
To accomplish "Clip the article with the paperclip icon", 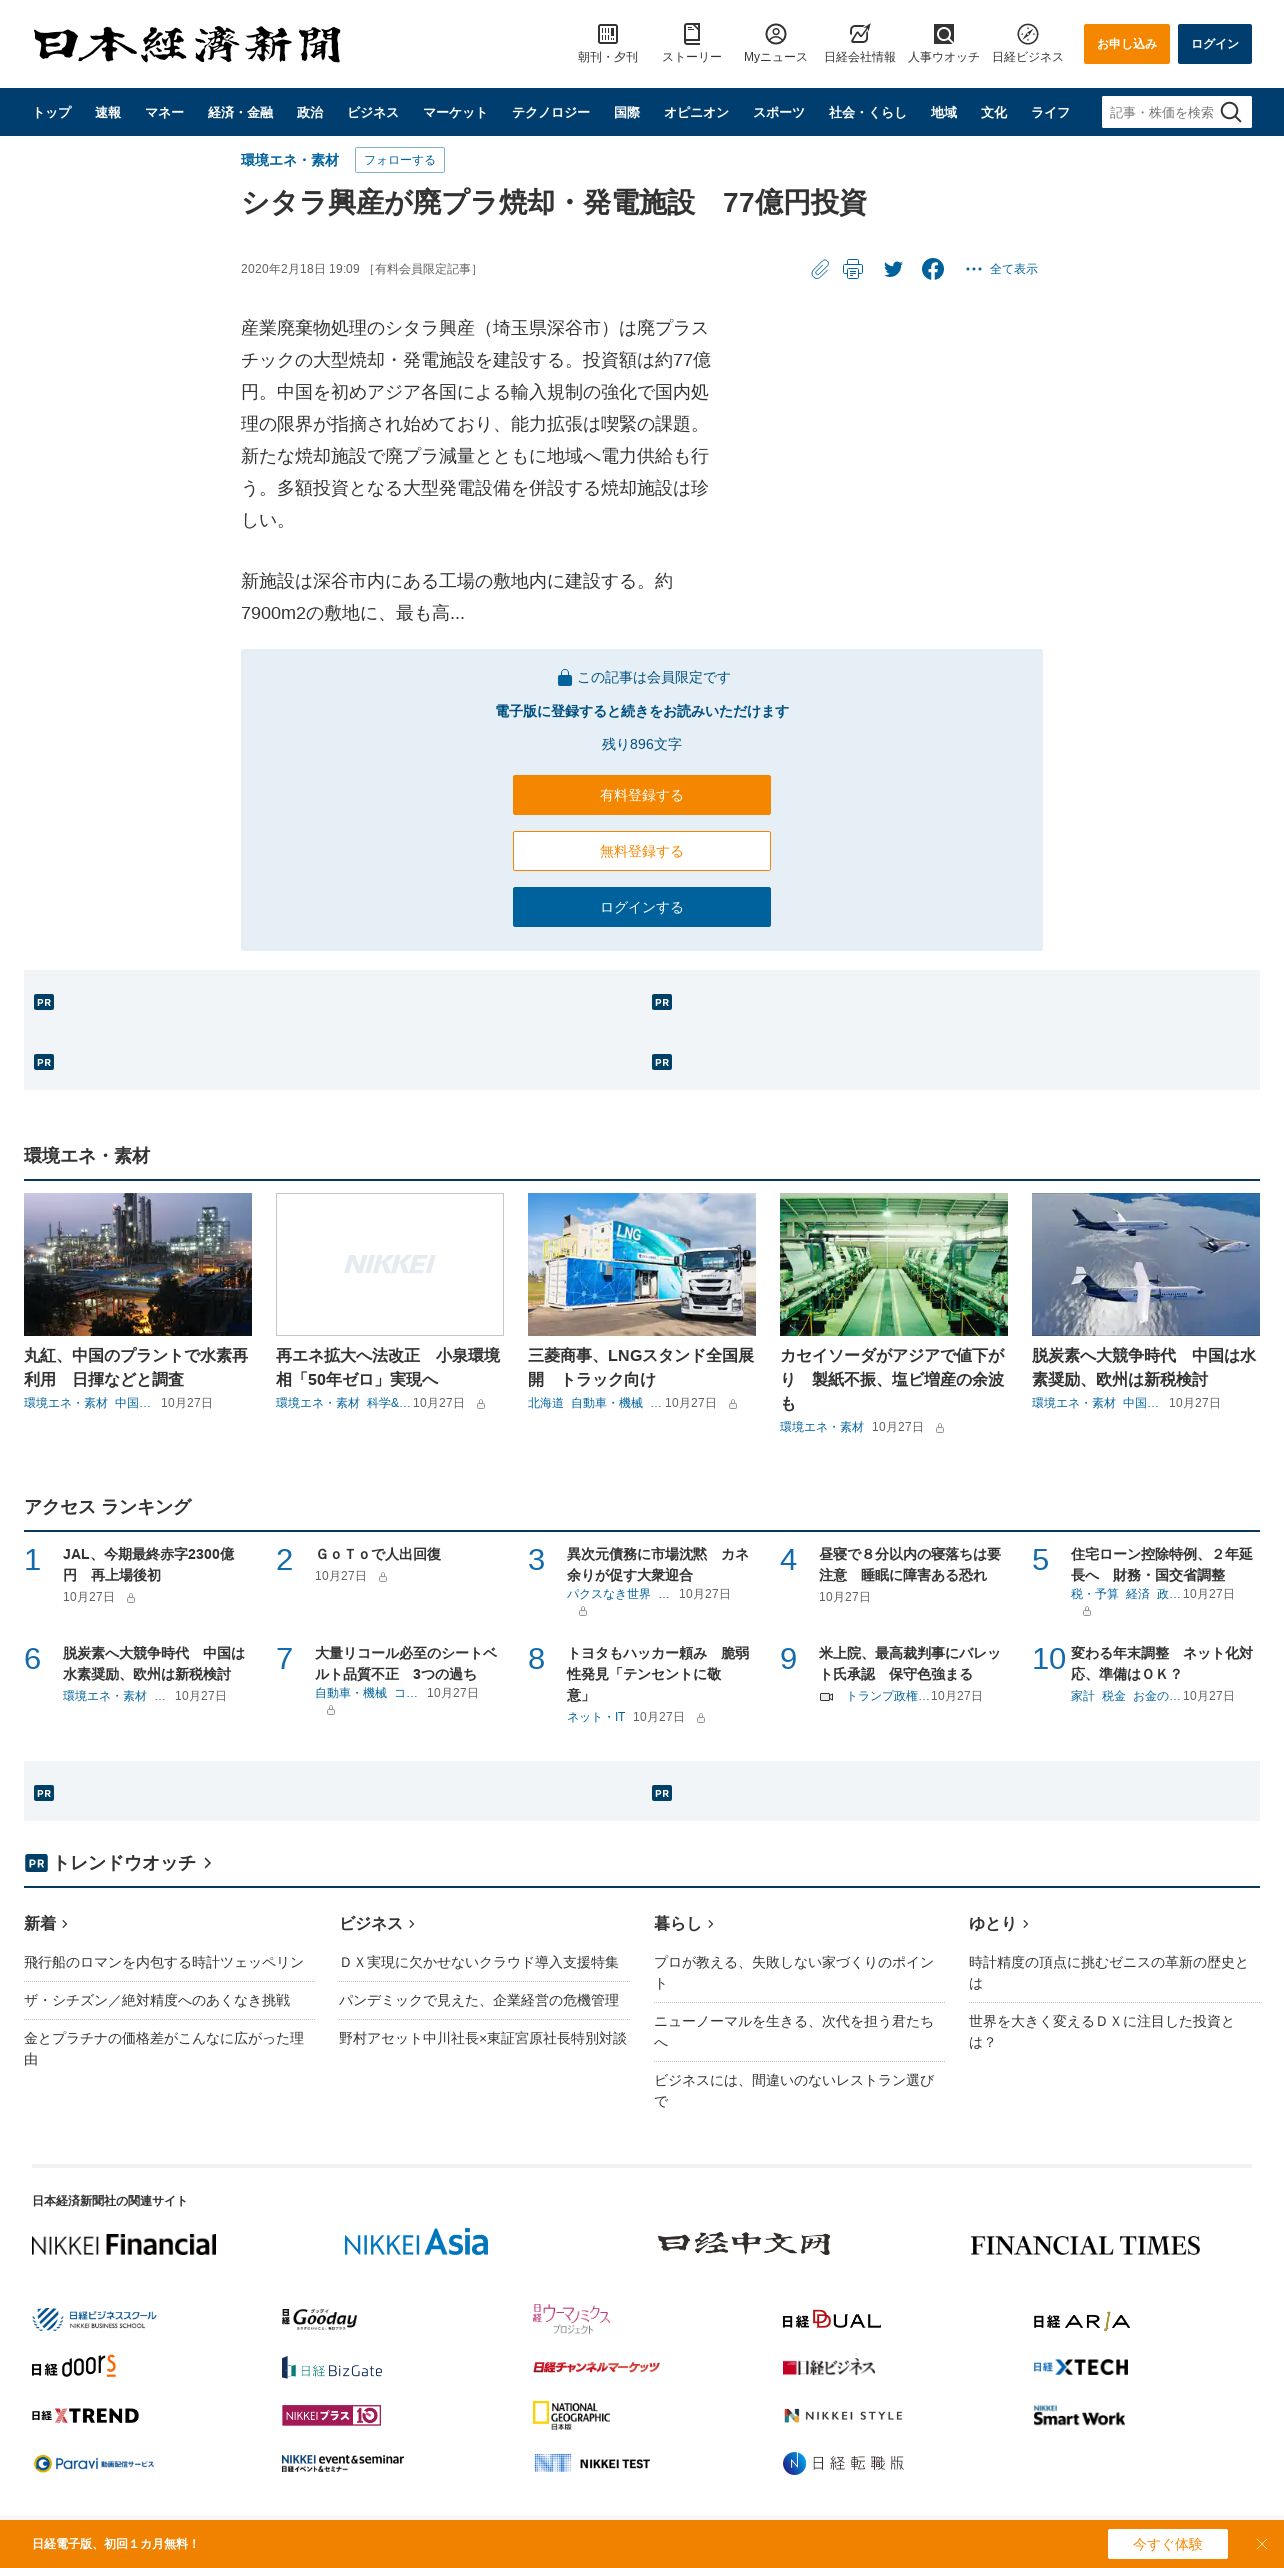I will (820, 269).
